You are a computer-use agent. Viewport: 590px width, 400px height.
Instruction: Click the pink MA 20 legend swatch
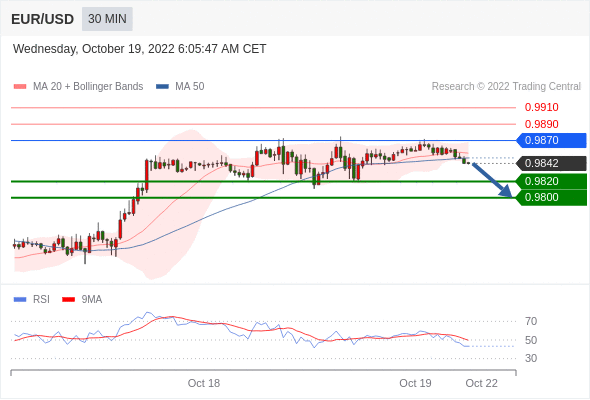[x=20, y=87]
